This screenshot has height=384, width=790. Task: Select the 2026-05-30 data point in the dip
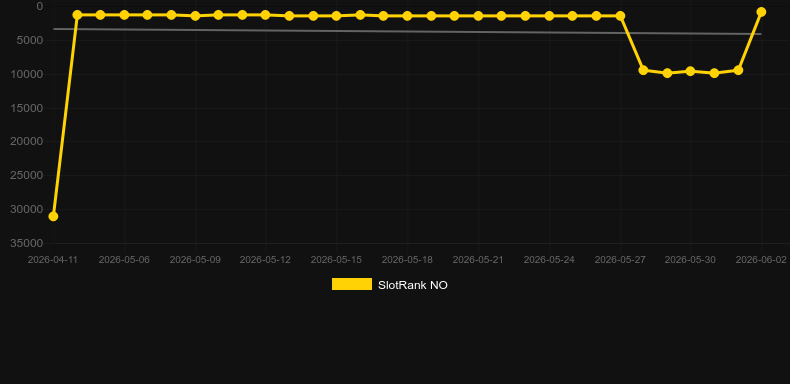pos(690,71)
